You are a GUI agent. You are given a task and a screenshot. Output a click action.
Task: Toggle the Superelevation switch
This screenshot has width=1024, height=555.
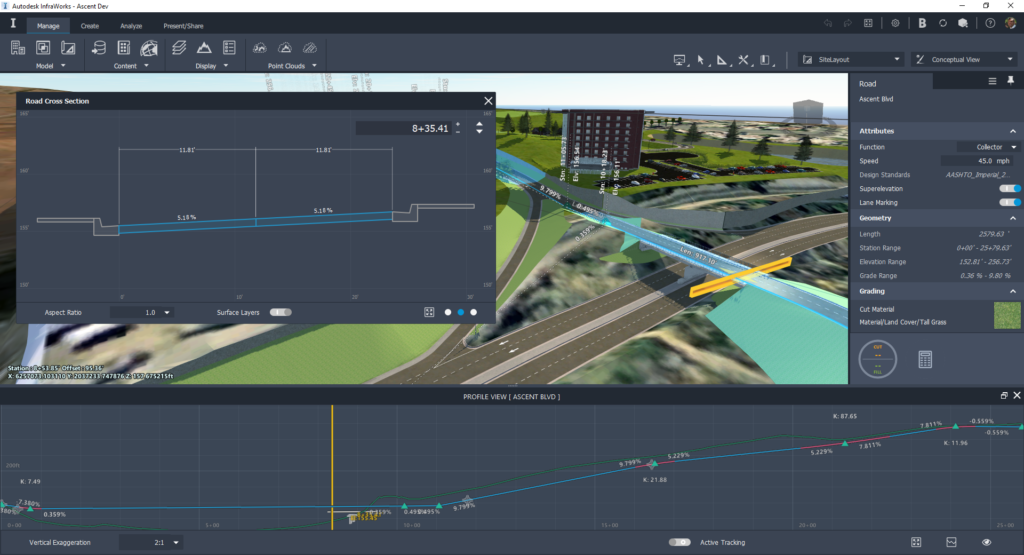[1010, 188]
